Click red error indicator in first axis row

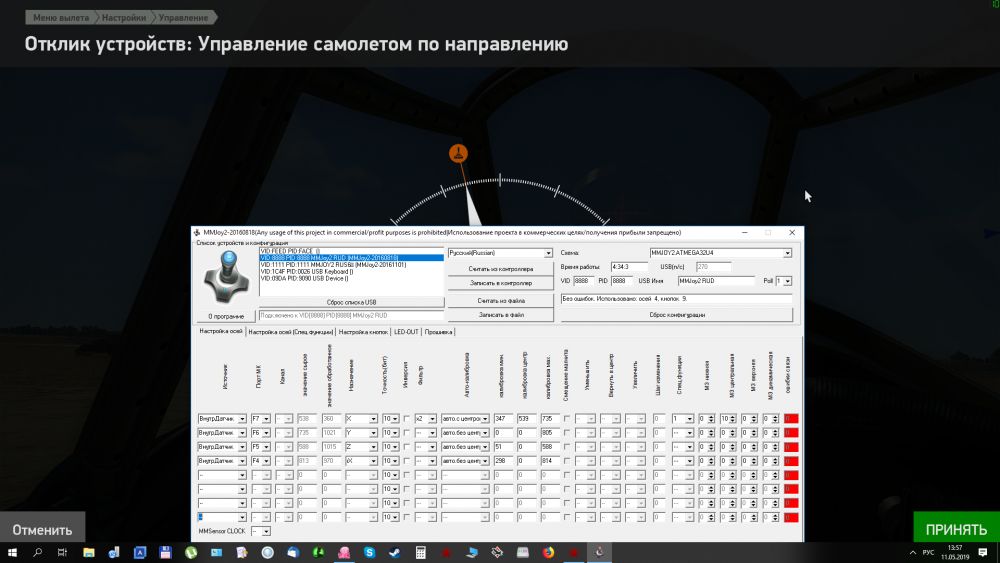pyautogui.click(x=791, y=418)
